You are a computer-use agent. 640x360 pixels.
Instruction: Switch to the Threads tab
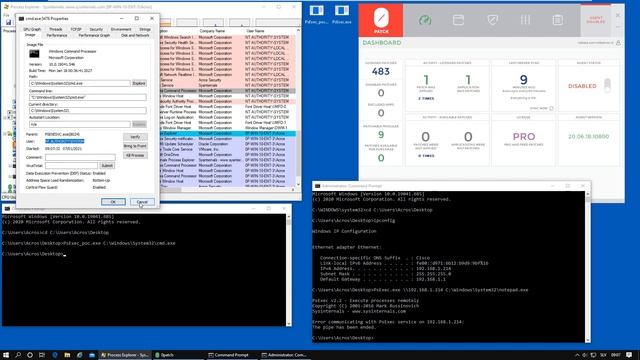[56, 29]
